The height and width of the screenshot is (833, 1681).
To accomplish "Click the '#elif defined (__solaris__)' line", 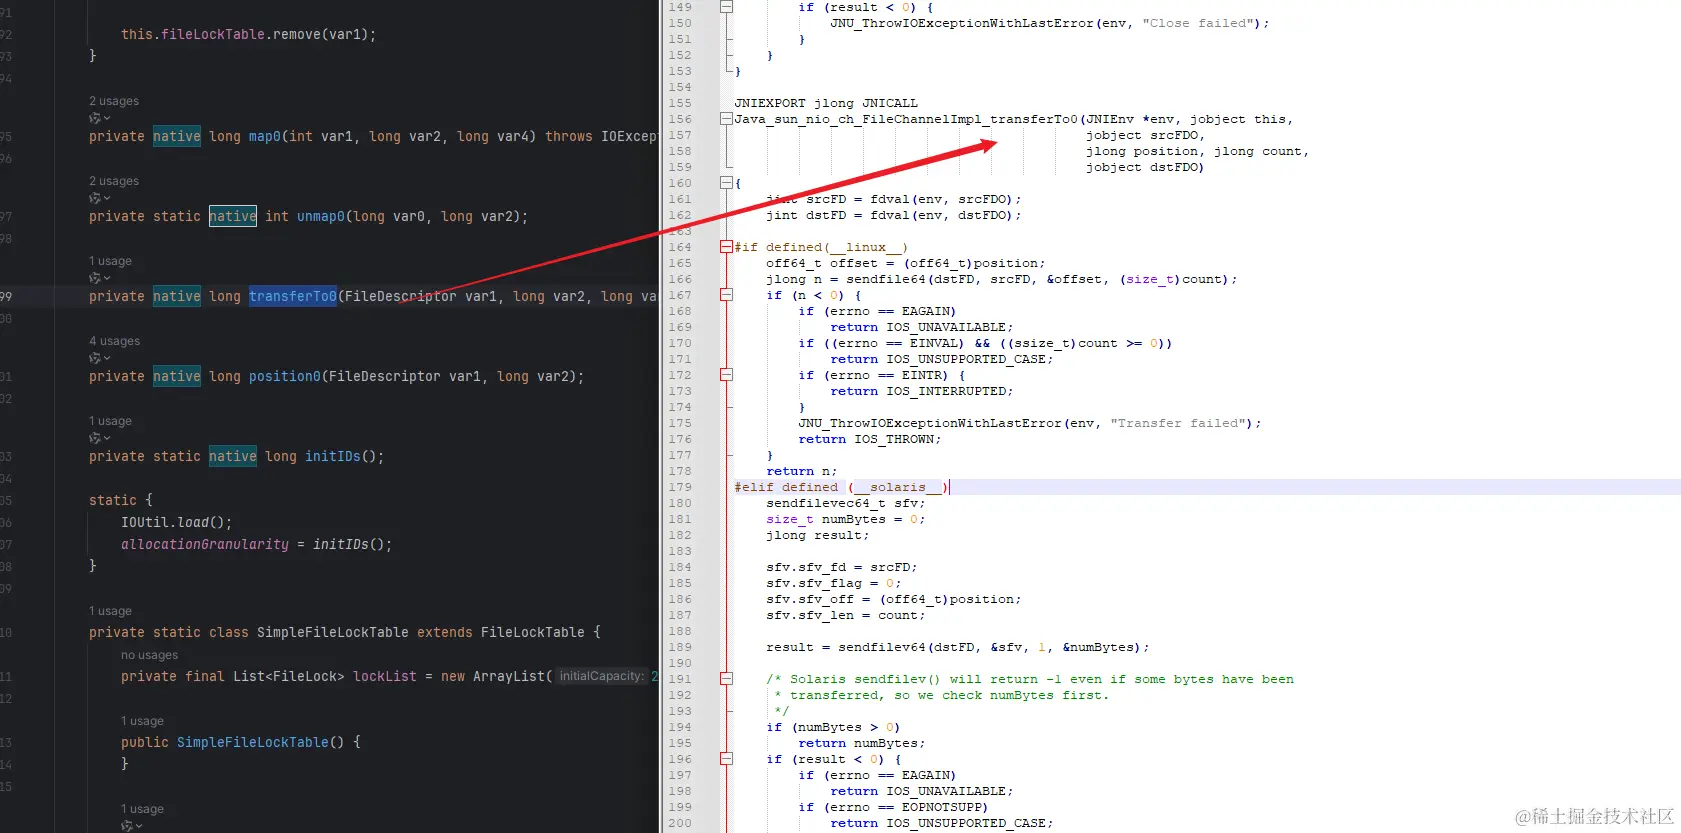I will tap(841, 487).
